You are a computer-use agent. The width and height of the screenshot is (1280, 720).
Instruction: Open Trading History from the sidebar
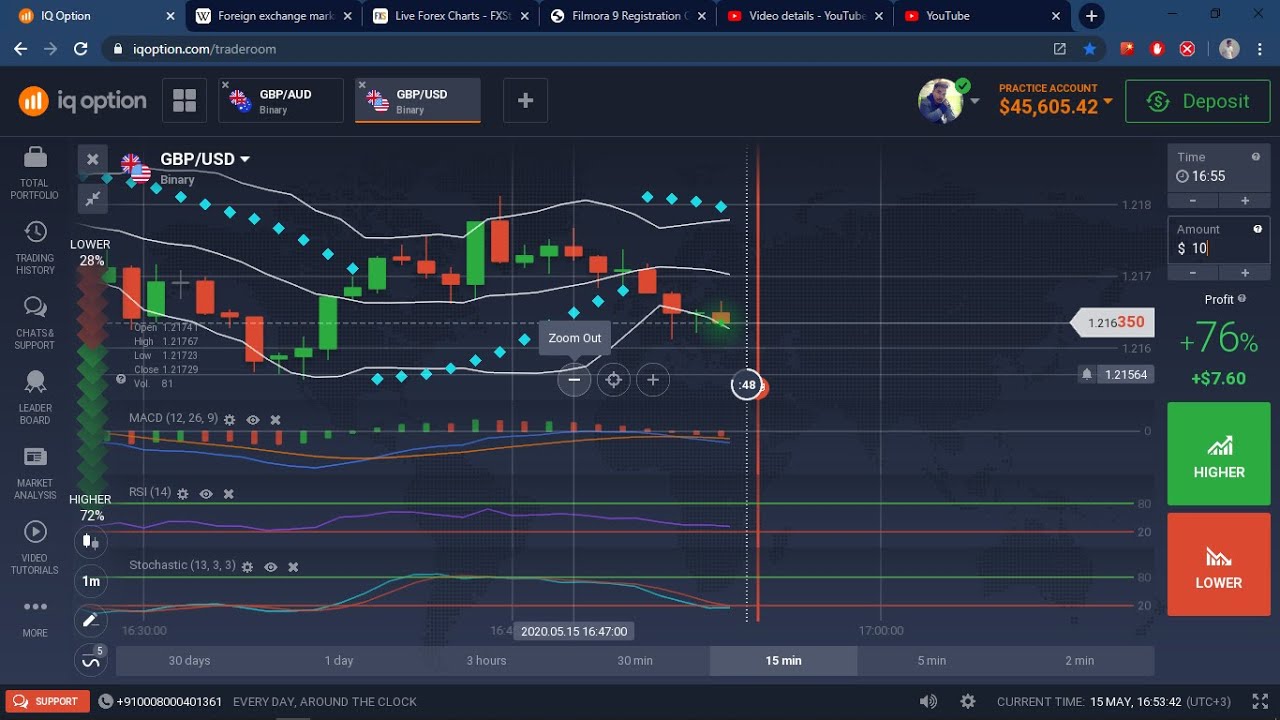tap(34, 247)
